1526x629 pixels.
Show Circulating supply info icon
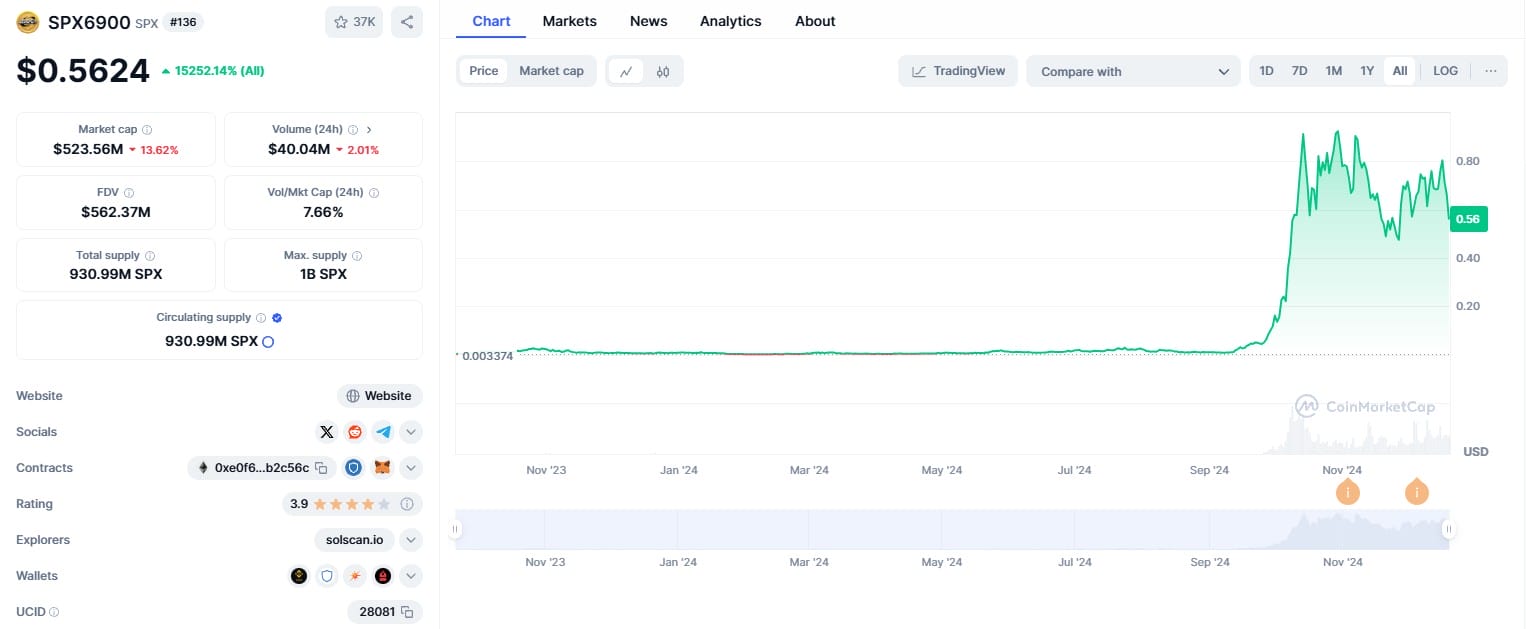point(261,318)
